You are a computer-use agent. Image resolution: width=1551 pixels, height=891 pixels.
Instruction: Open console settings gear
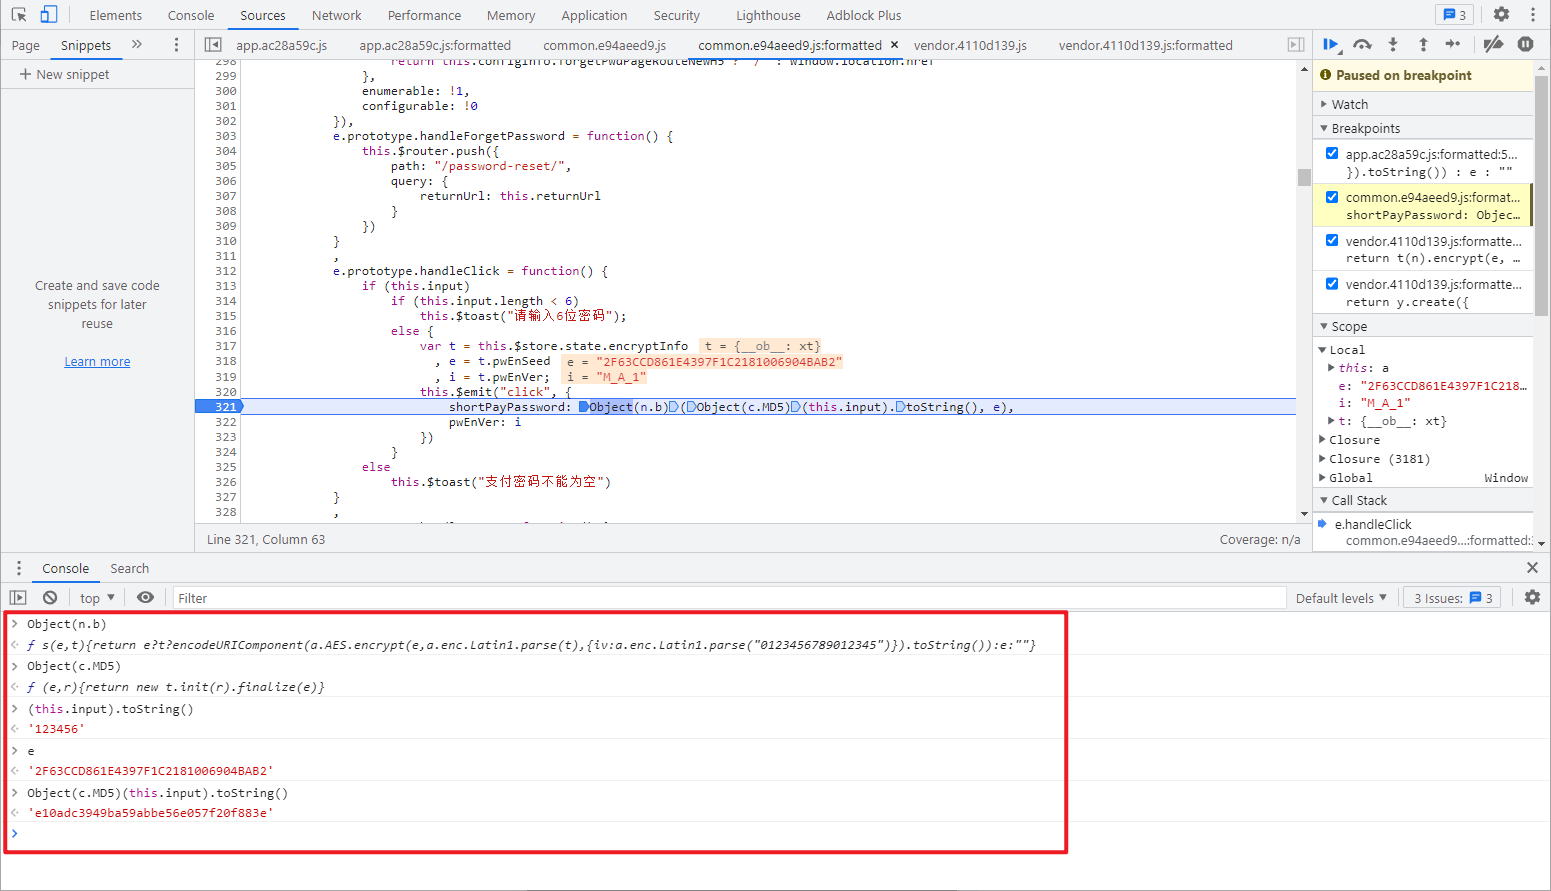pos(1532,598)
